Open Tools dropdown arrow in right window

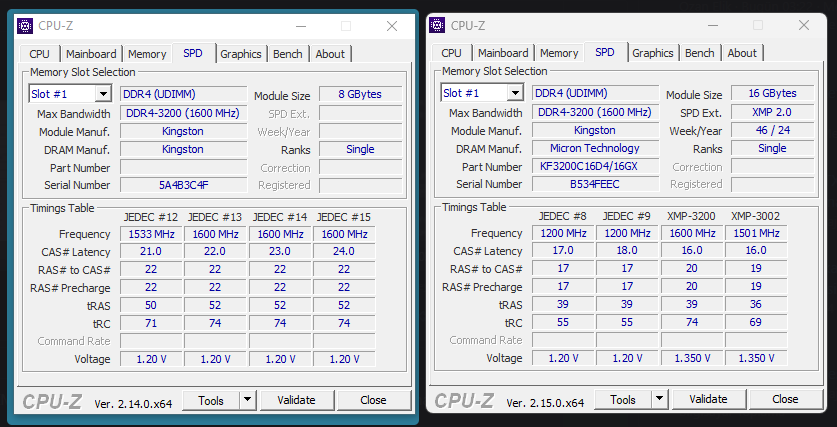(x=659, y=399)
